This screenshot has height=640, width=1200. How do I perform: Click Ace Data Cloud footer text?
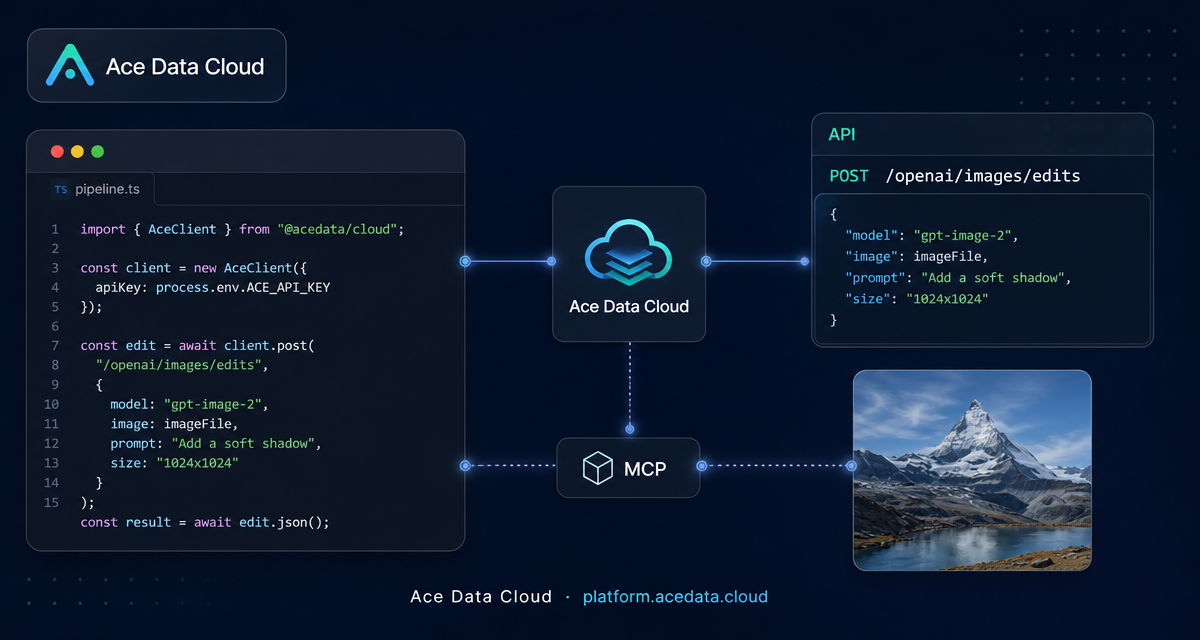point(481,597)
